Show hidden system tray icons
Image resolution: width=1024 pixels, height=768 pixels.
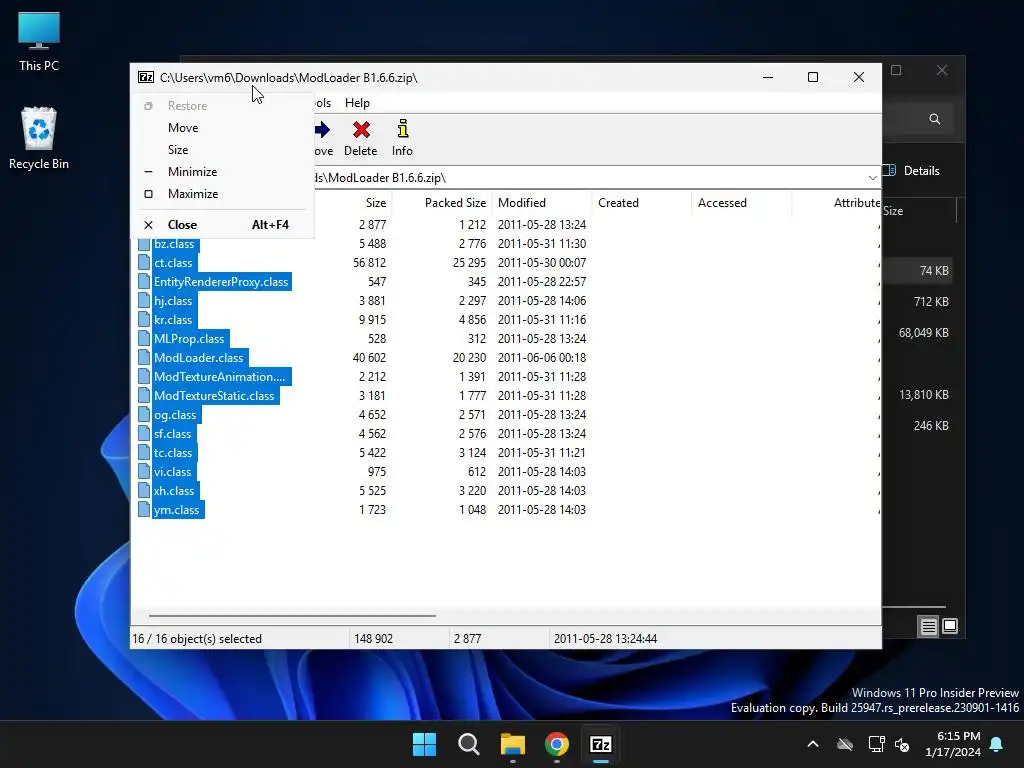[813, 744]
